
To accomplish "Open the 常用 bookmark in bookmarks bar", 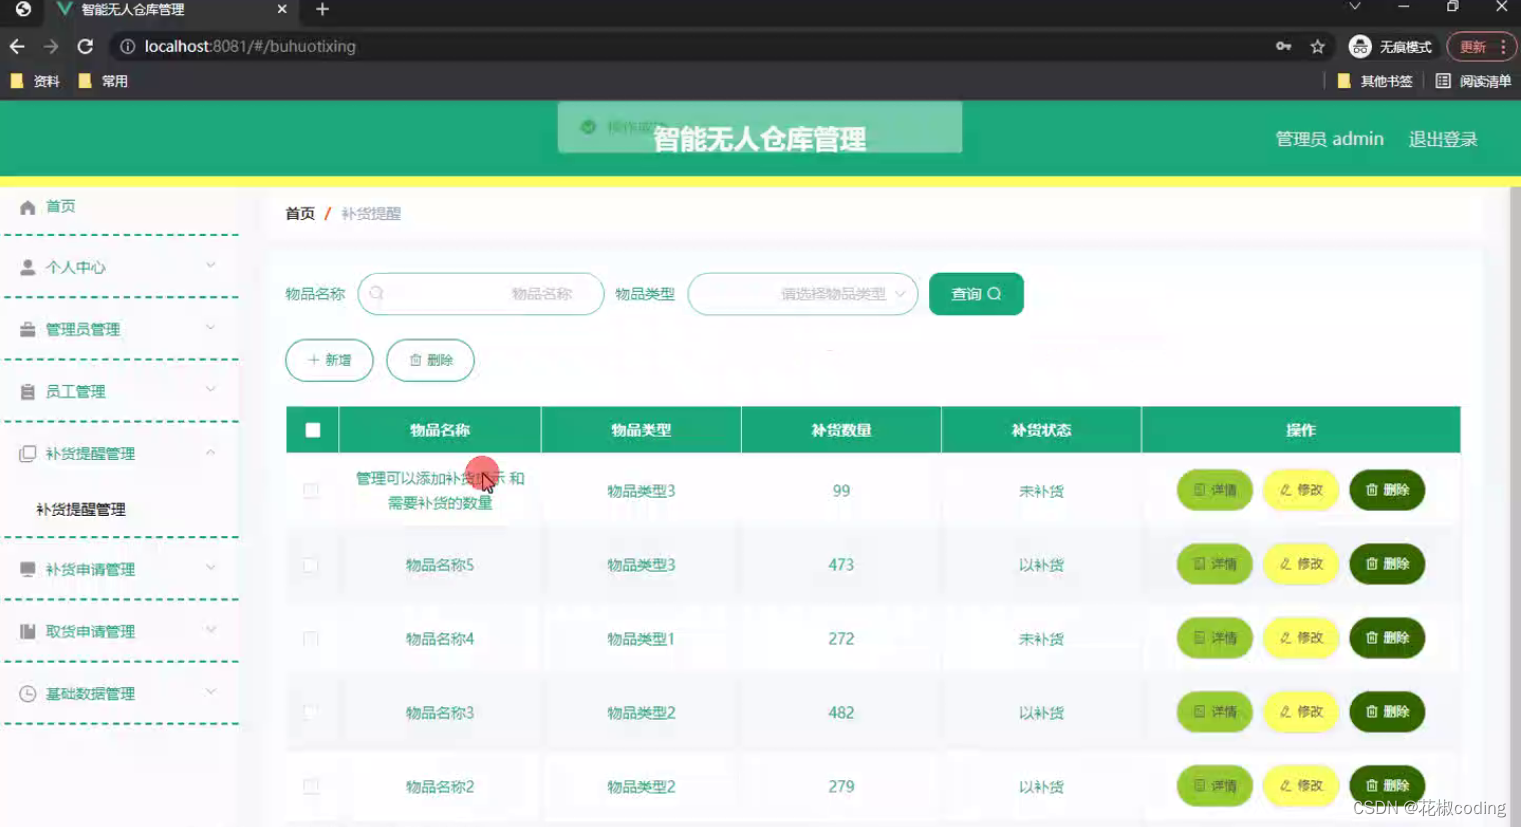I will (x=104, y=80).
